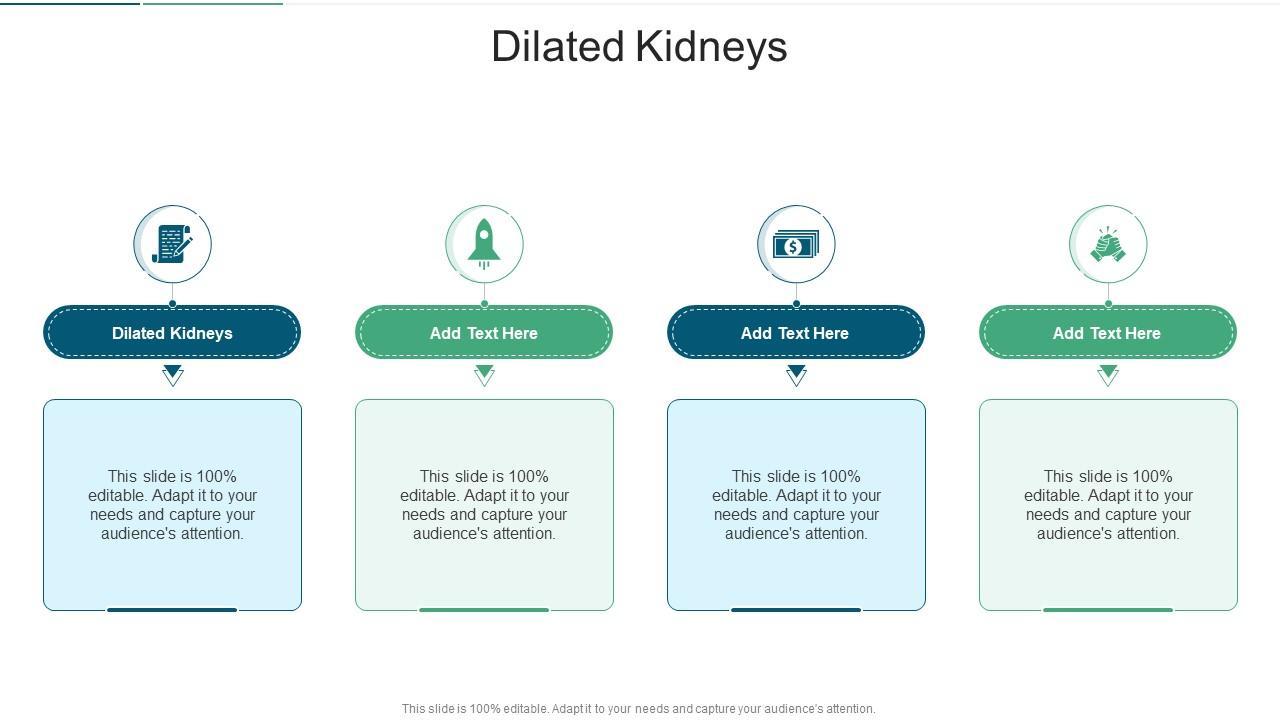Select the first light blue text box
1280x720 pixels.
point(172,504)
